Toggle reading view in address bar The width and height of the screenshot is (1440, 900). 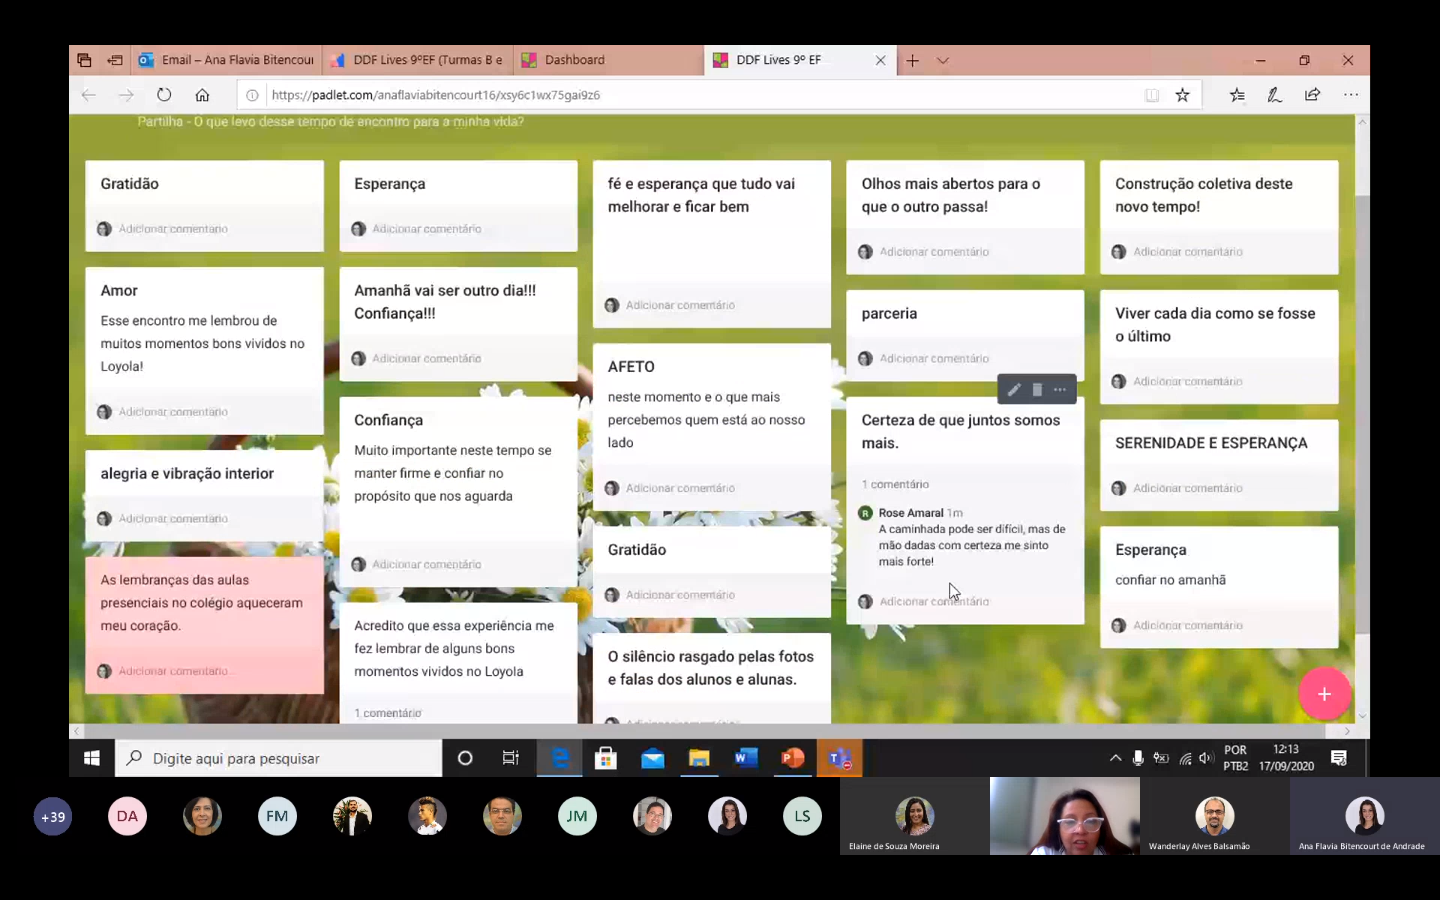(x=1152, y=95)
